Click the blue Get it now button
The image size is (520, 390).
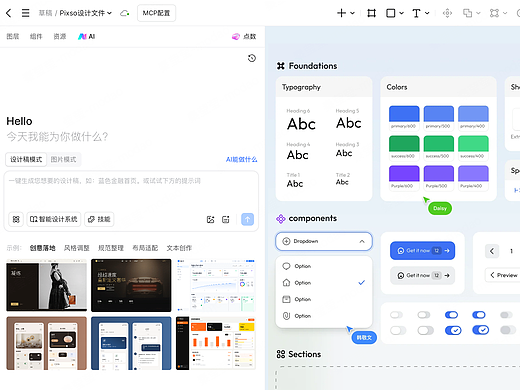coord(422,250)
